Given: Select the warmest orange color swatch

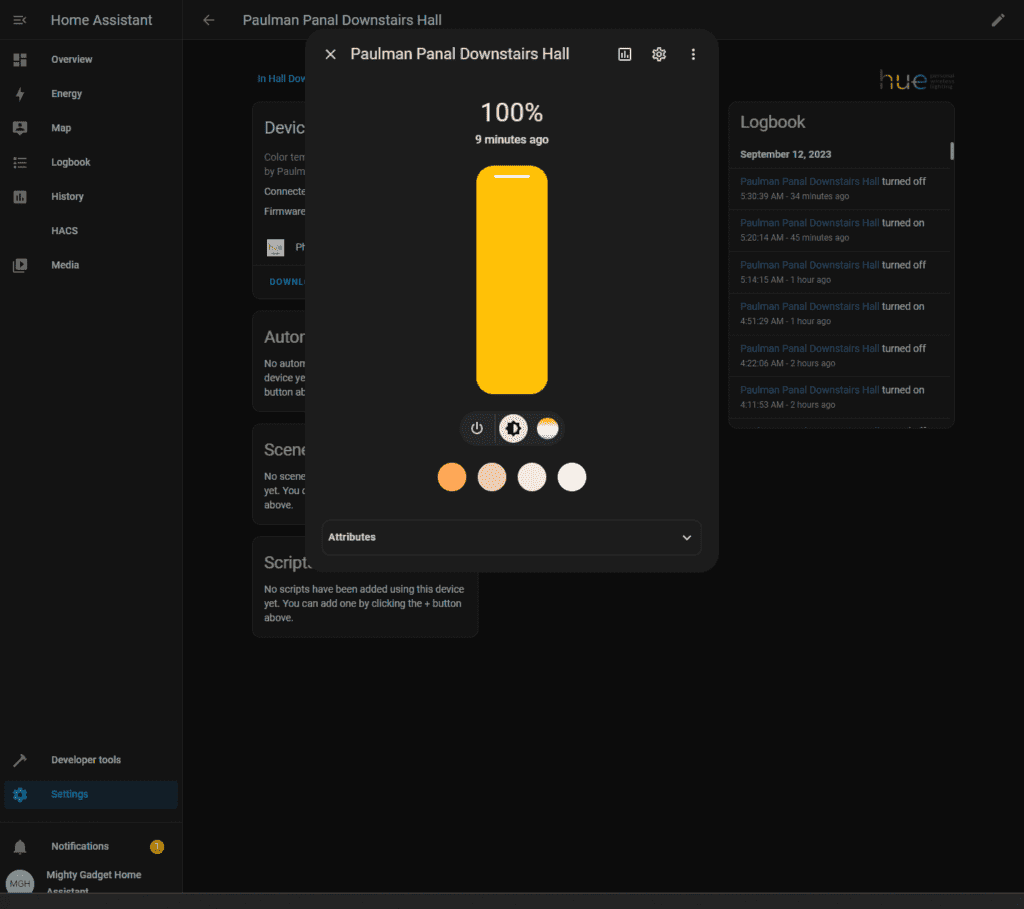Looking at the screenshot, I should [x=452, y=478].
